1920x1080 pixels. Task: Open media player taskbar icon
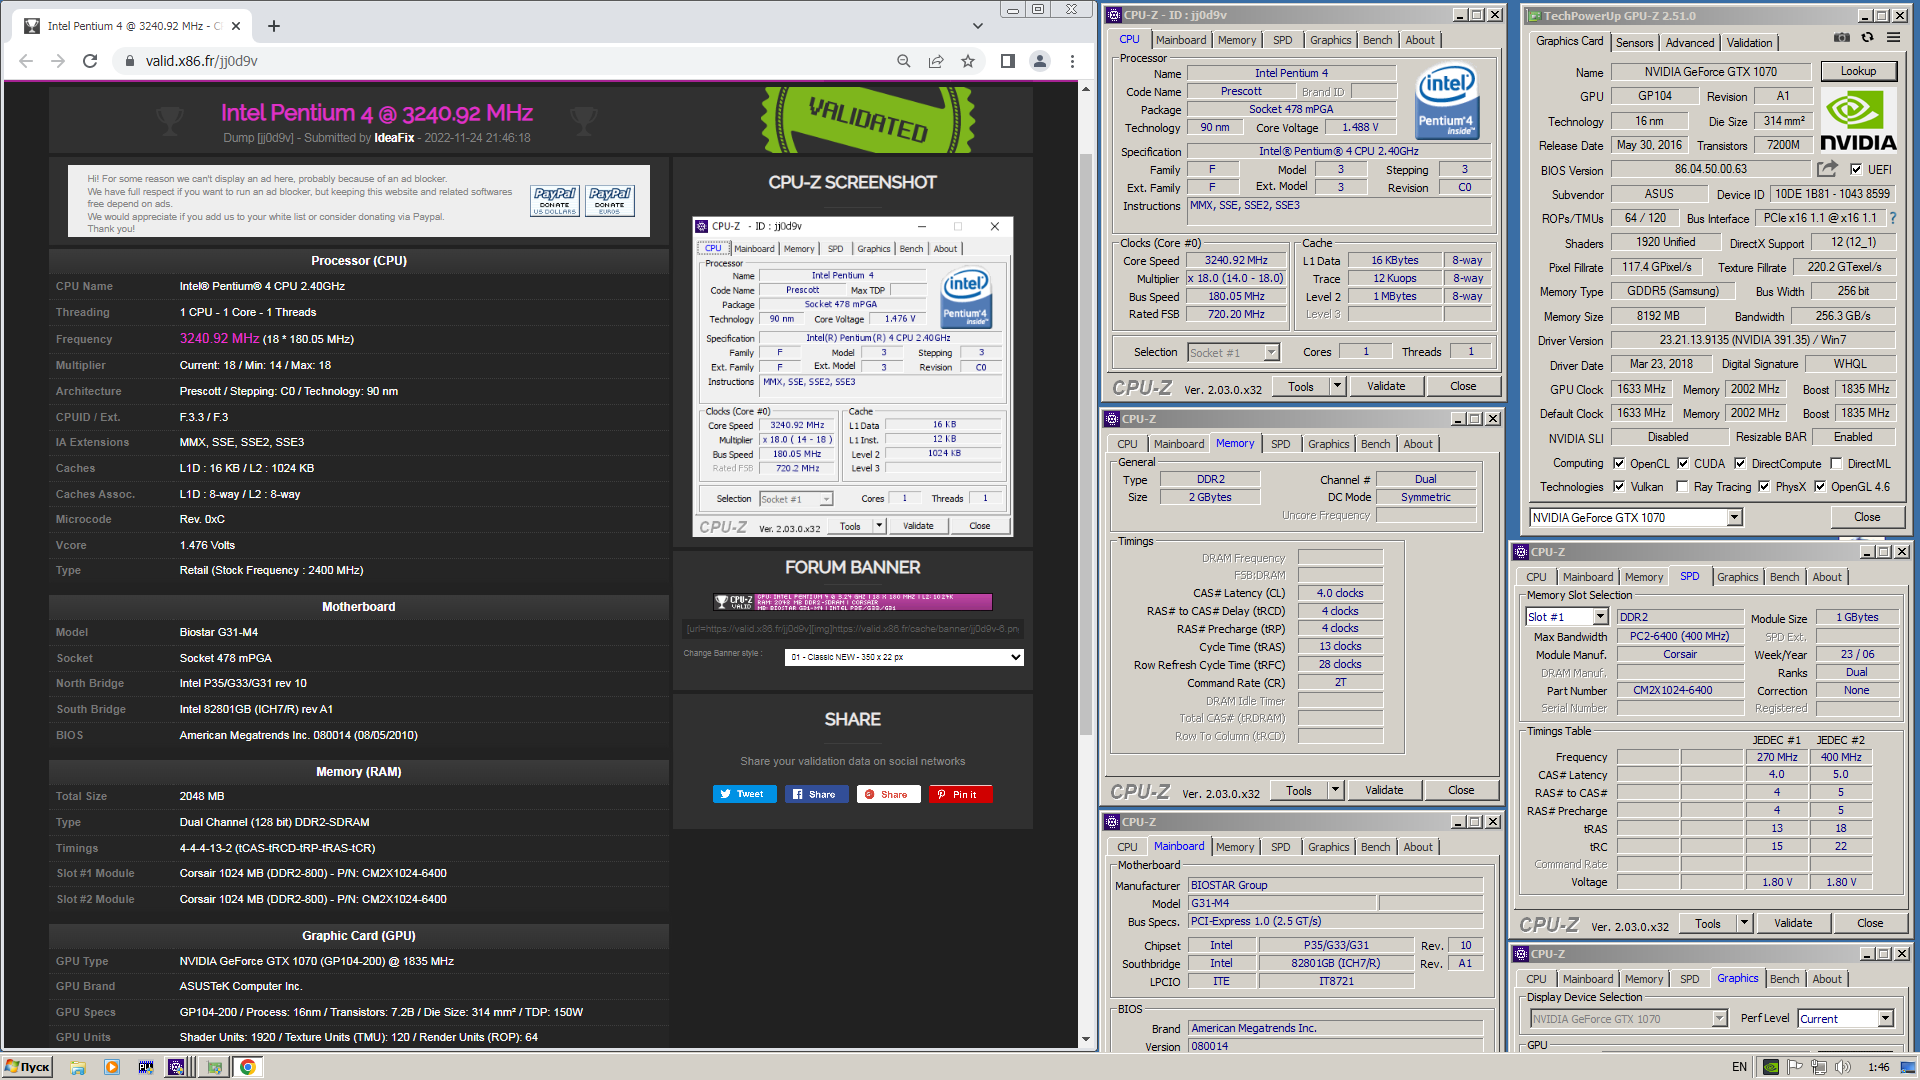tap(112, 1067)
